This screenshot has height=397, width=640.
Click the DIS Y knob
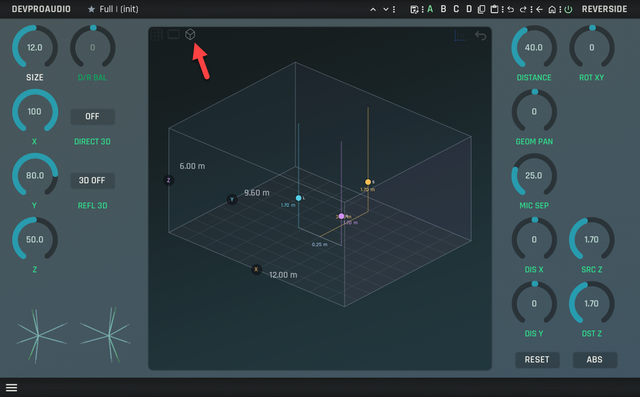tap(534, 304)
